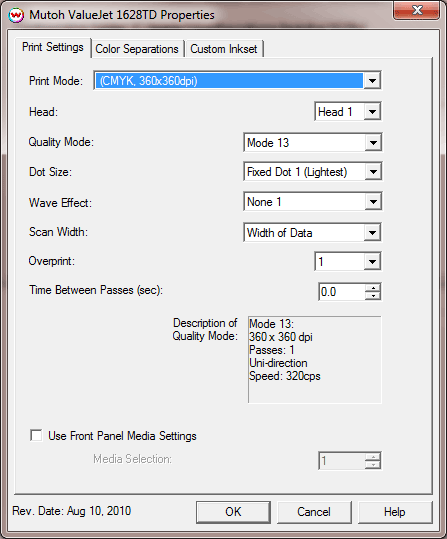
Task: Decrease Time Between Passes with down arrow
Action: click(x=373, y=296)
